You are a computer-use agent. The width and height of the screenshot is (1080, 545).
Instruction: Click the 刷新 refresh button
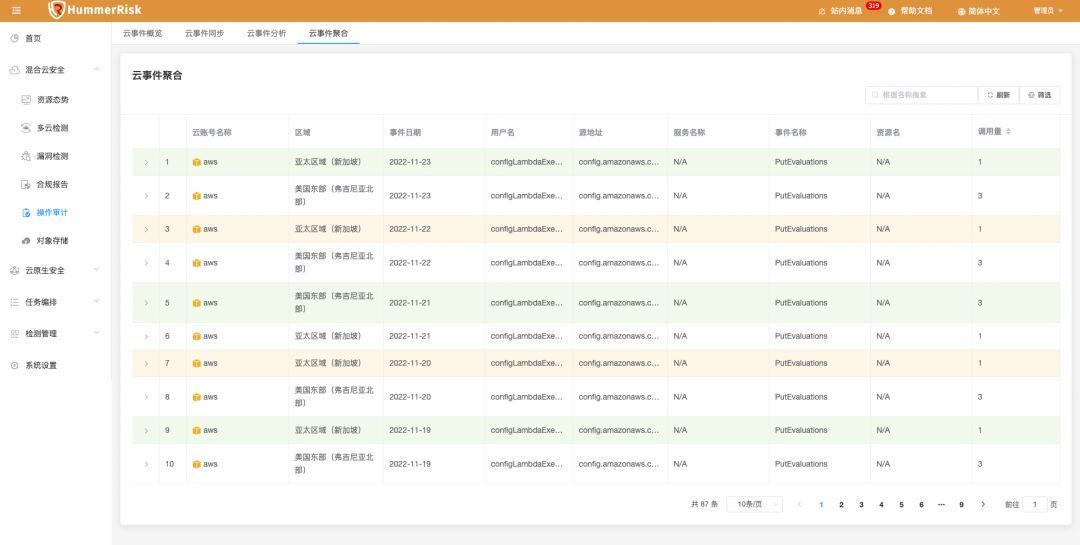click(x=998, y=95)
